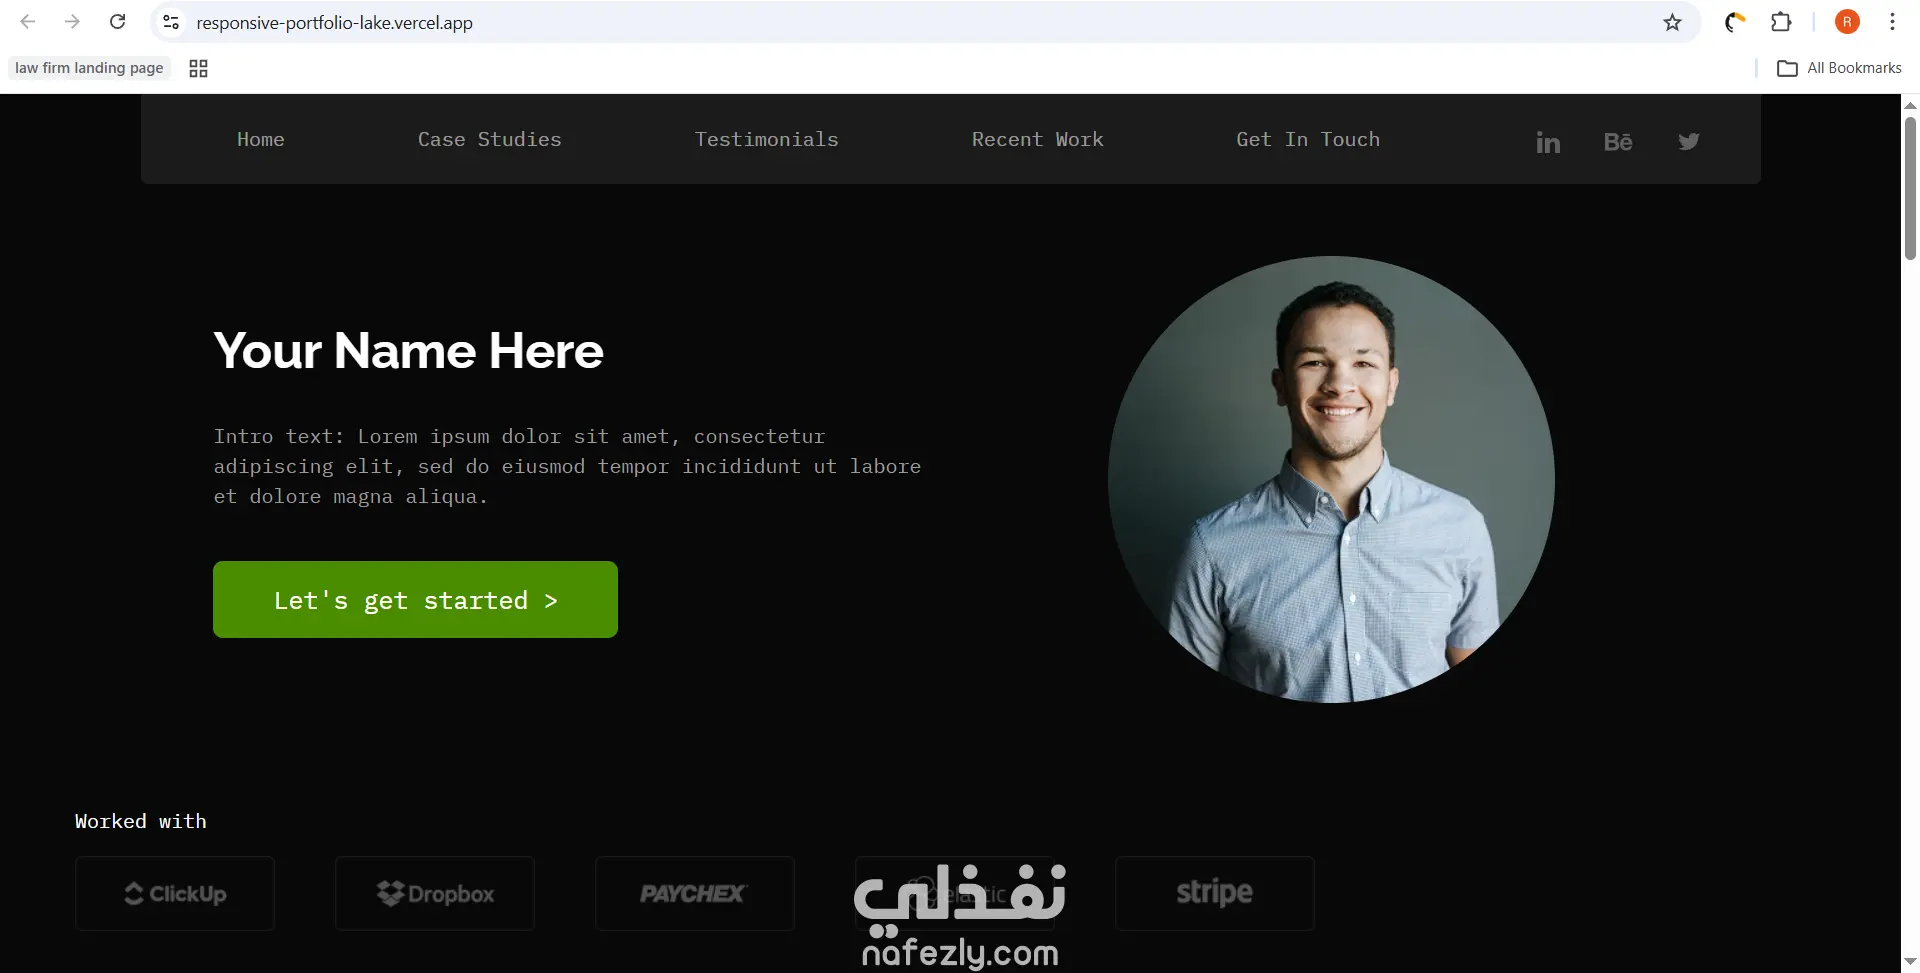This screenshot has height=973, width=1920.
Task: Open the Twitter bird icon
Action: 1689,142
